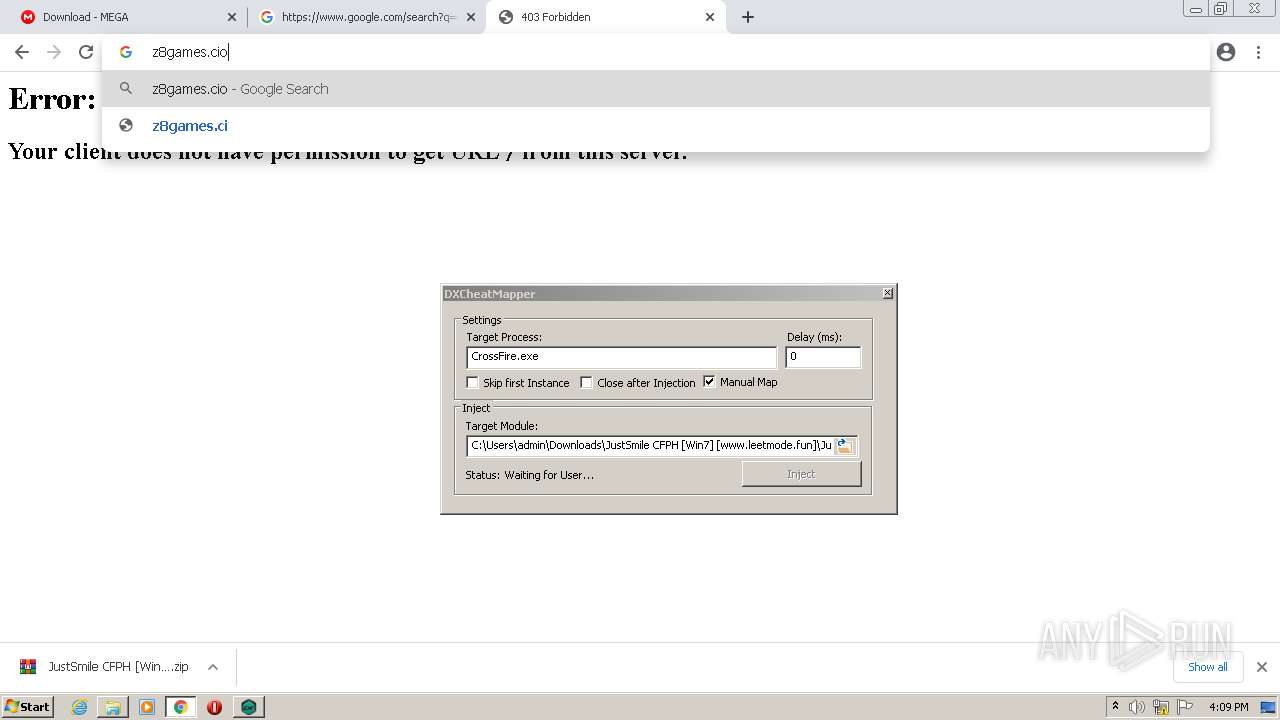Image resolution: width=1280 pixels, height=720 pixels.
Task: Click the Inject button
Action: click(801, 474)
